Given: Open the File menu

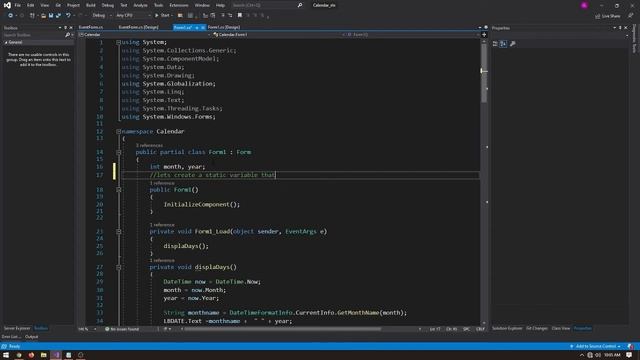Looking at the screenshot, I should click(18, 5).
